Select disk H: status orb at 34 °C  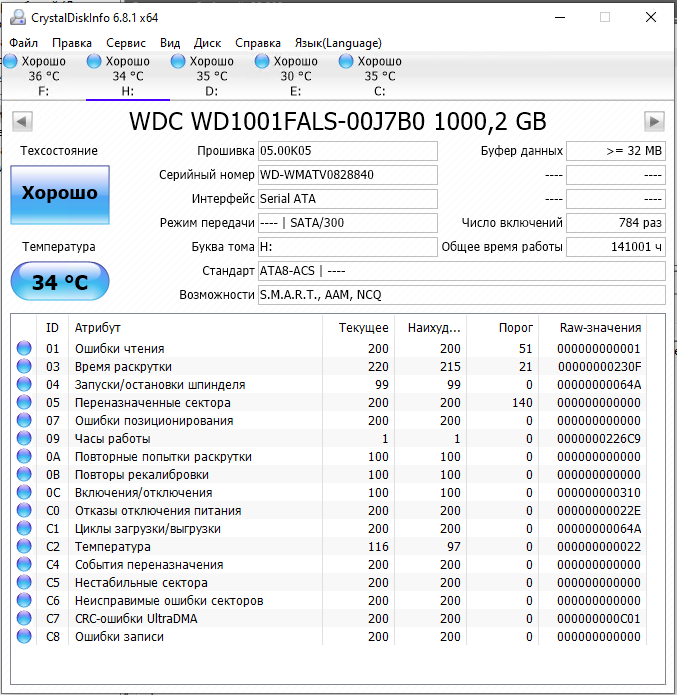pos(94,61)
